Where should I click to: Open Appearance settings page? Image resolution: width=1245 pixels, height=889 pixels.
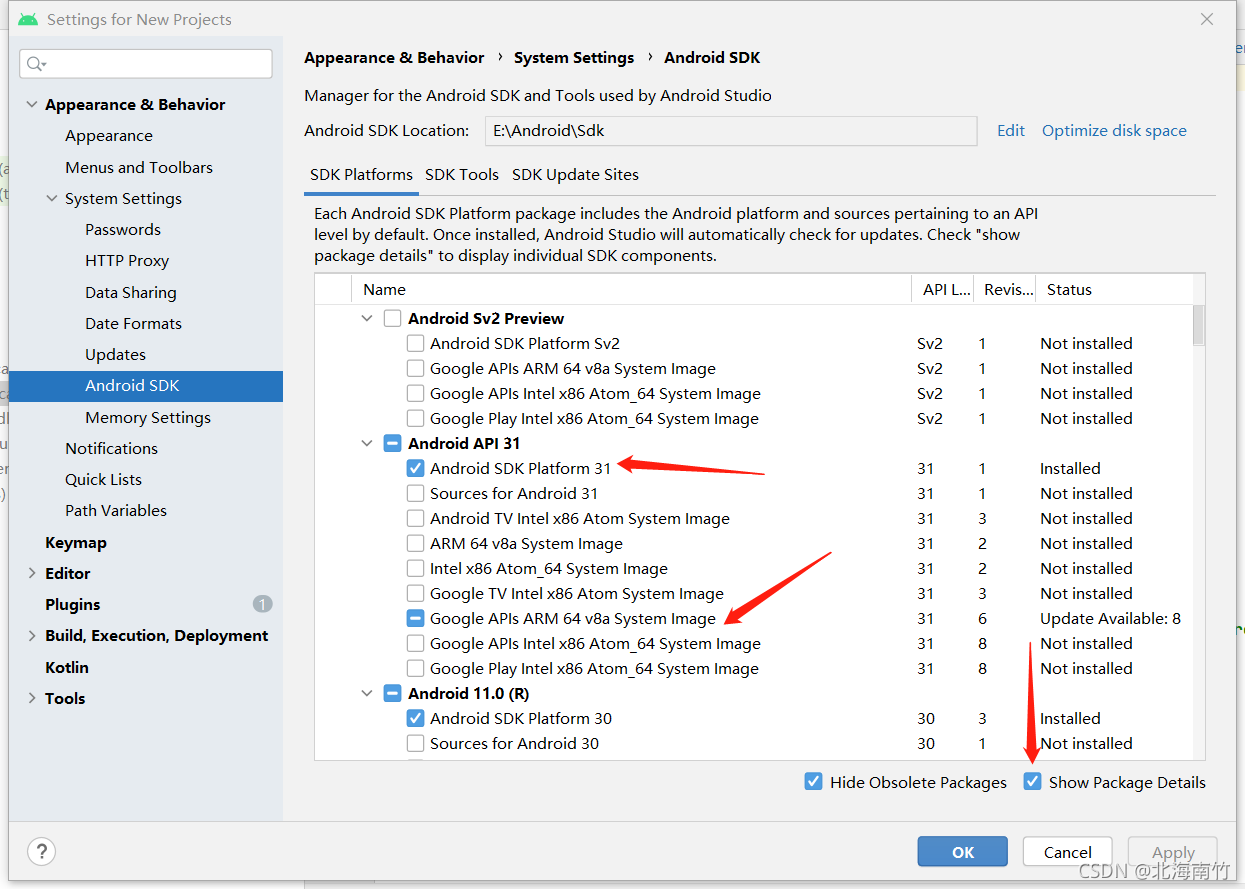(x=109, y=135)
